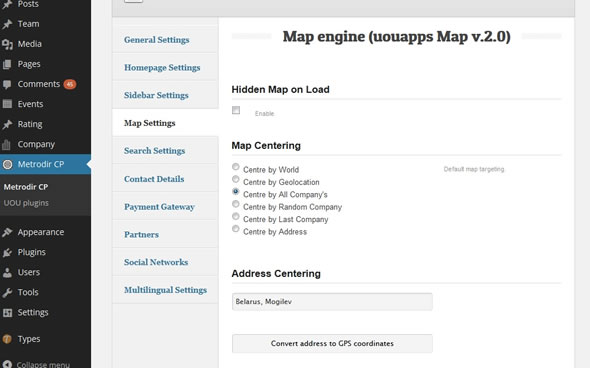
Task: Click the Comments speech bubble icon
Action: tap(7, 84)
